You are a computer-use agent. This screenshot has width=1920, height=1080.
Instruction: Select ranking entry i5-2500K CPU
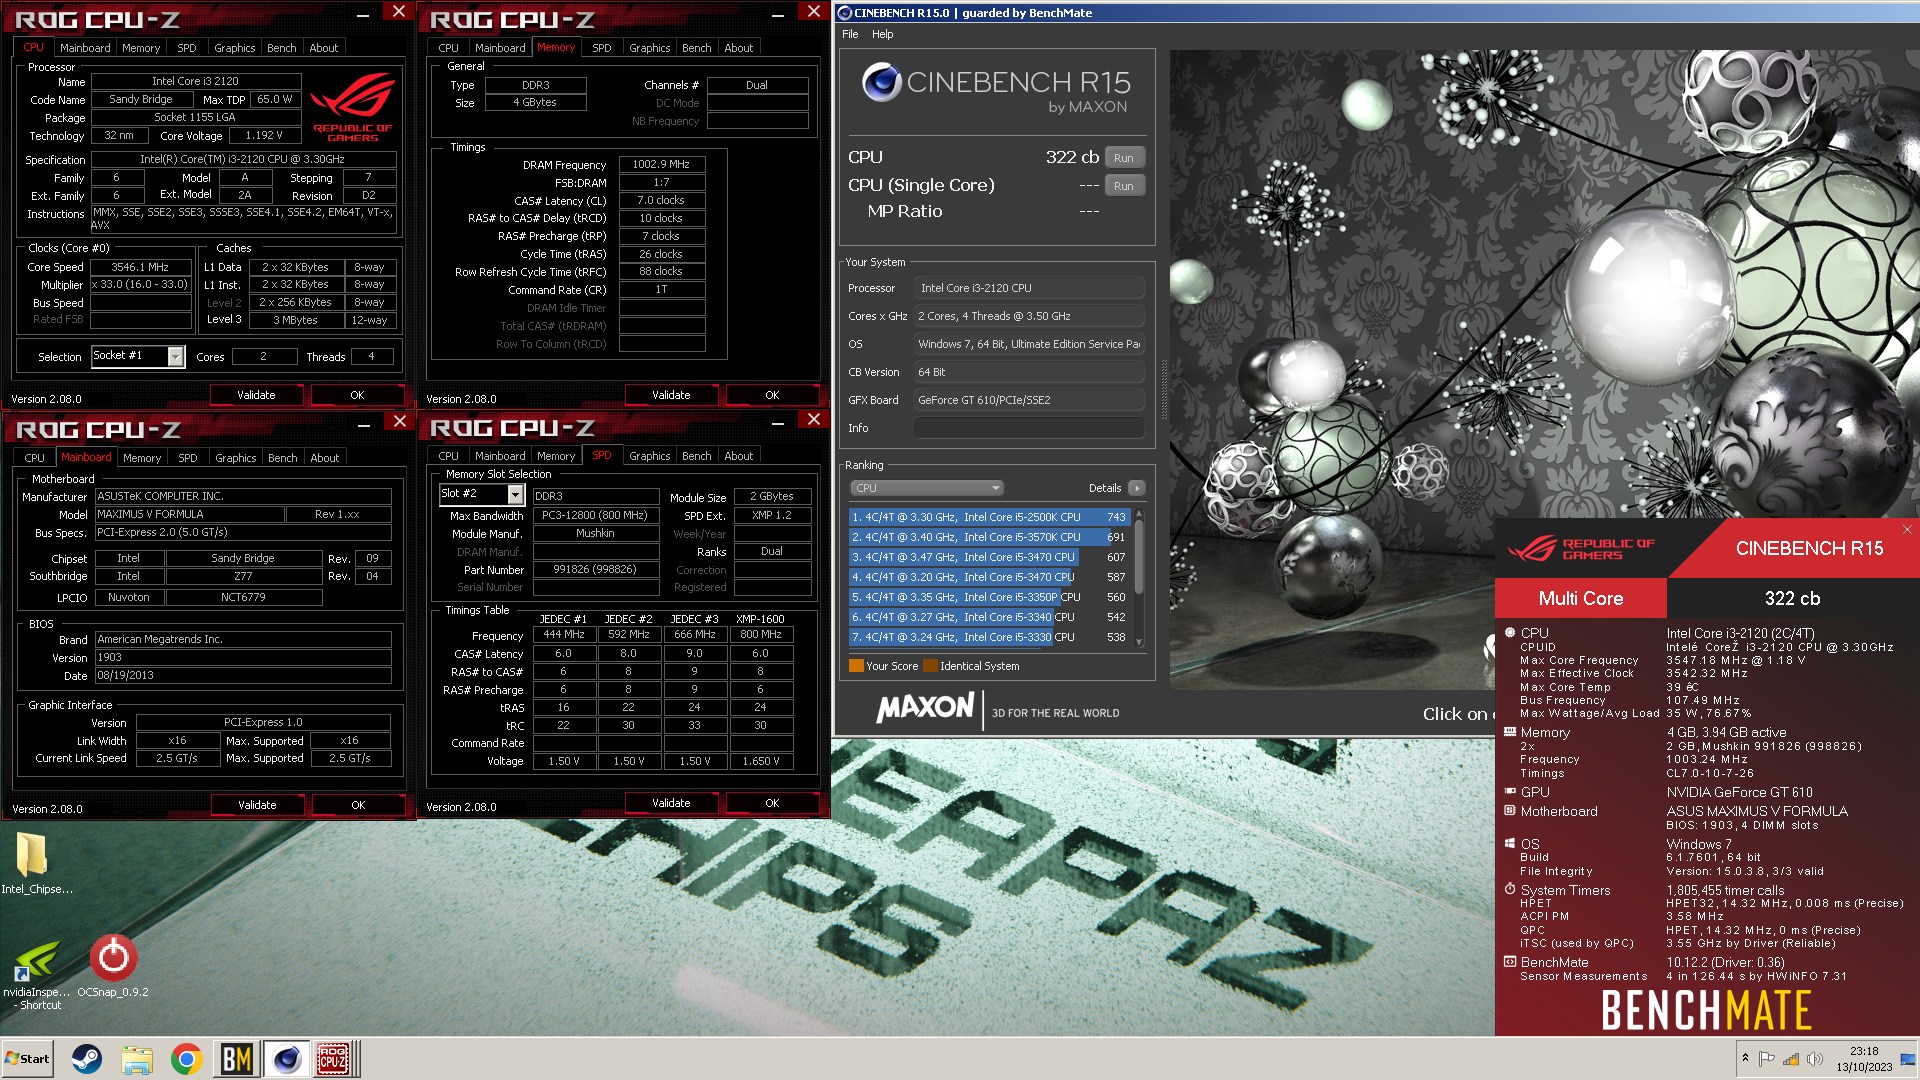click(x=989, y=517)
